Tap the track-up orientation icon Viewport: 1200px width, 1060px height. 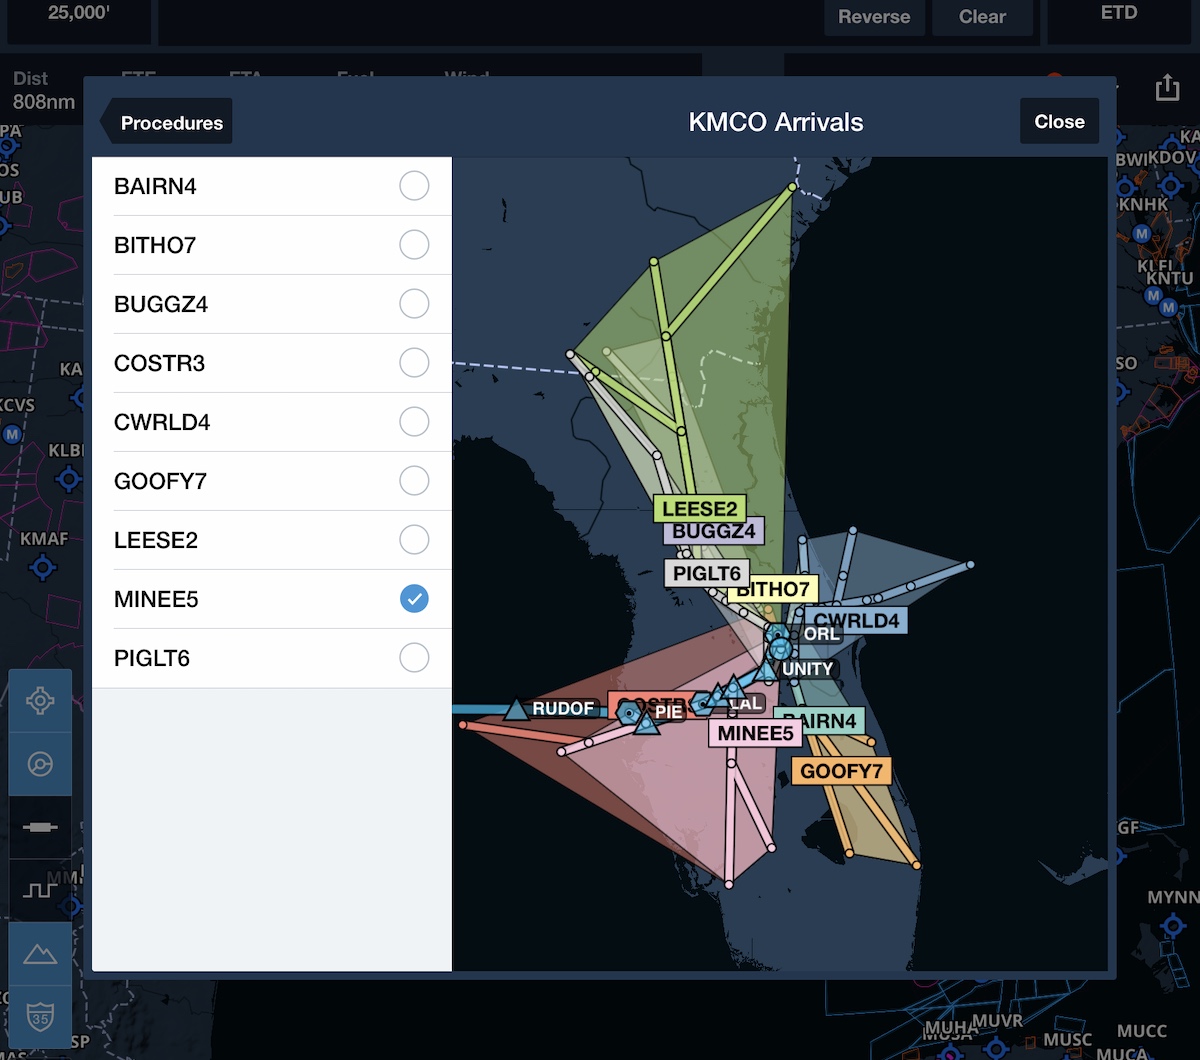(x=40, y=765)
